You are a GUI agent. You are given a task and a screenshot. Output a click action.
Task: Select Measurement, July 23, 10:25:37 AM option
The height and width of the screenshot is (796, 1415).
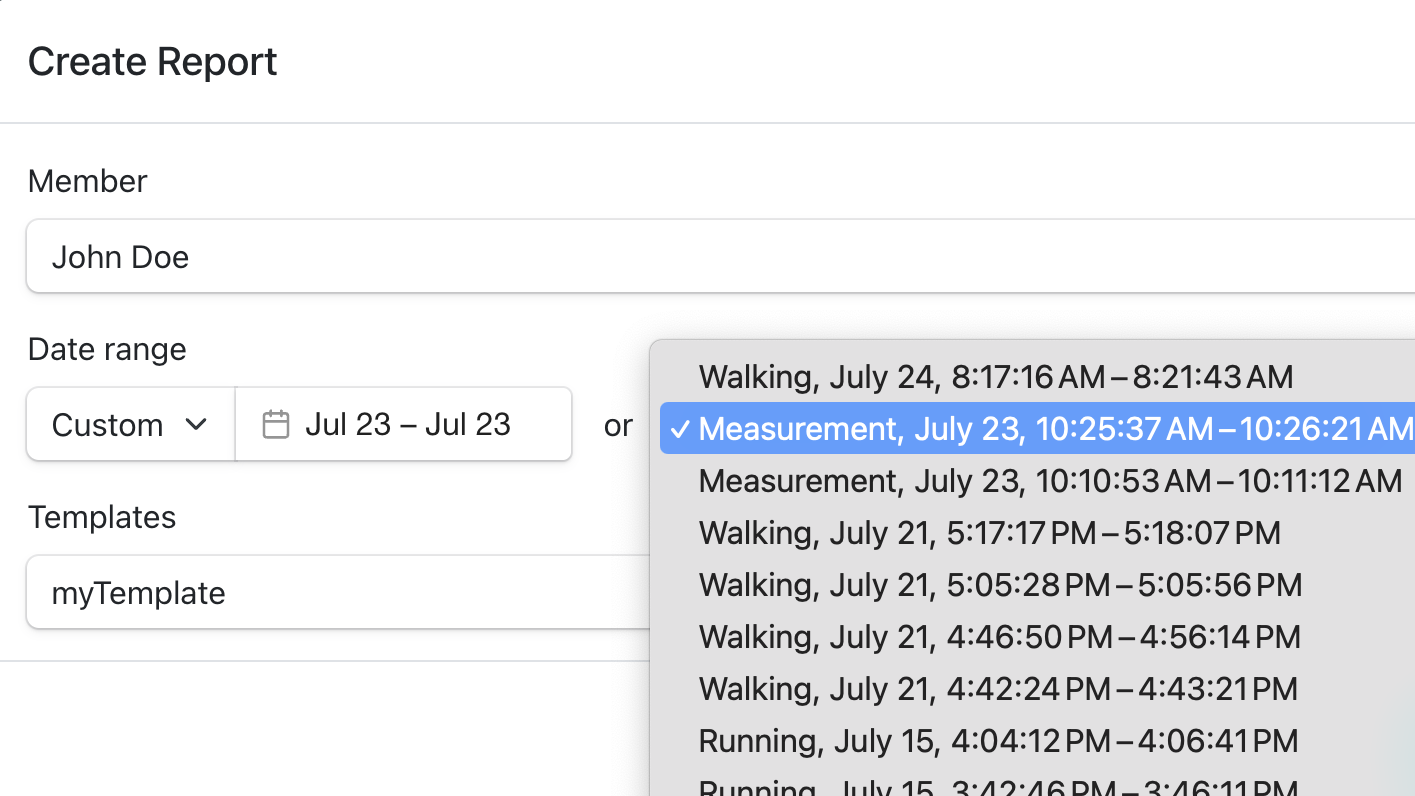tap(1050, 429)
